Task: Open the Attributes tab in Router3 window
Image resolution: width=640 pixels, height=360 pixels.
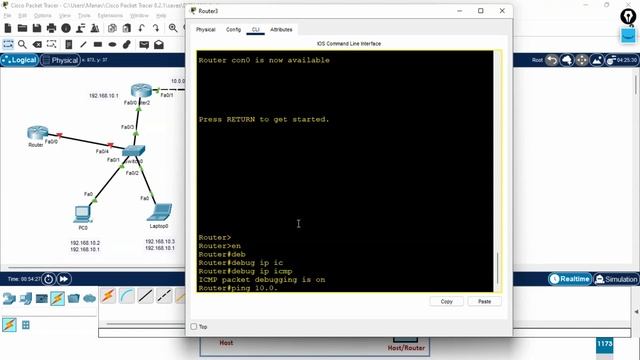Action: pyautogui.click(x=281, y=30)
